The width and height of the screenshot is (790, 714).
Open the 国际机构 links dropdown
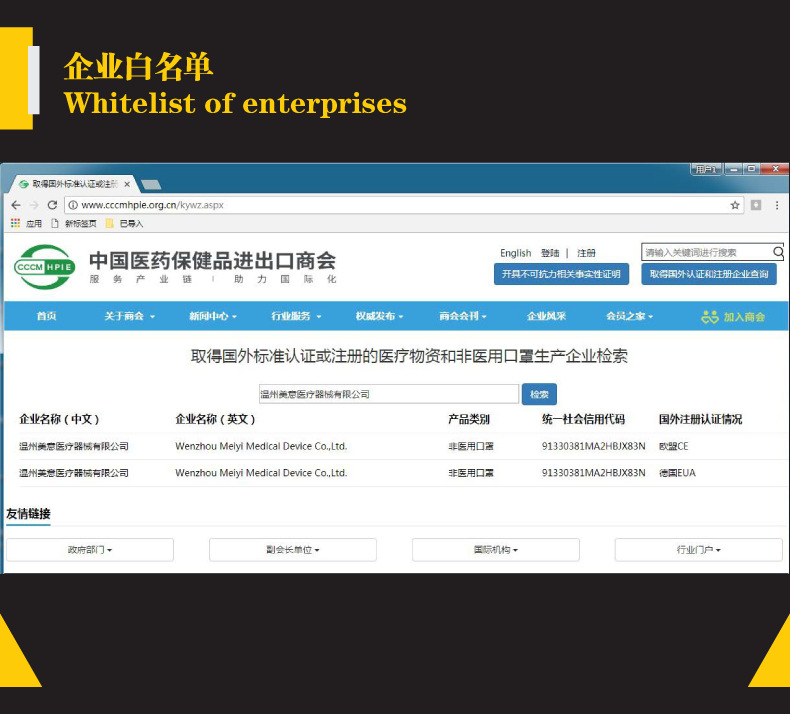[495, 550]
